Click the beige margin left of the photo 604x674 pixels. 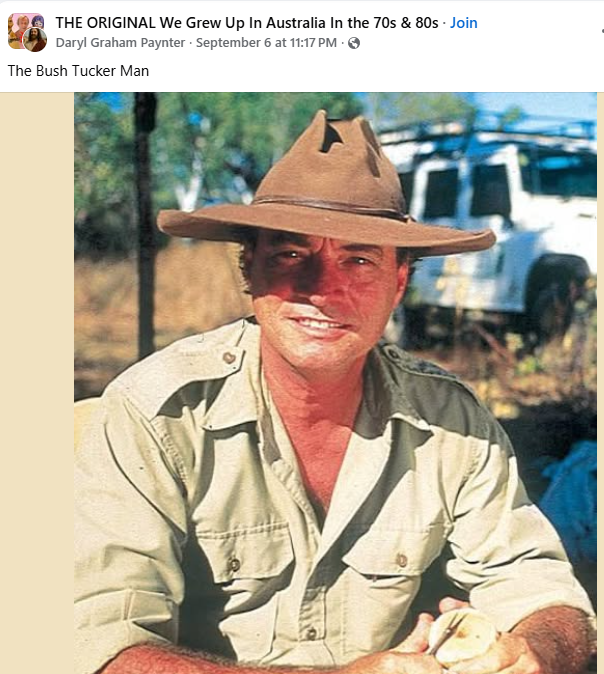tap(37, 383)
